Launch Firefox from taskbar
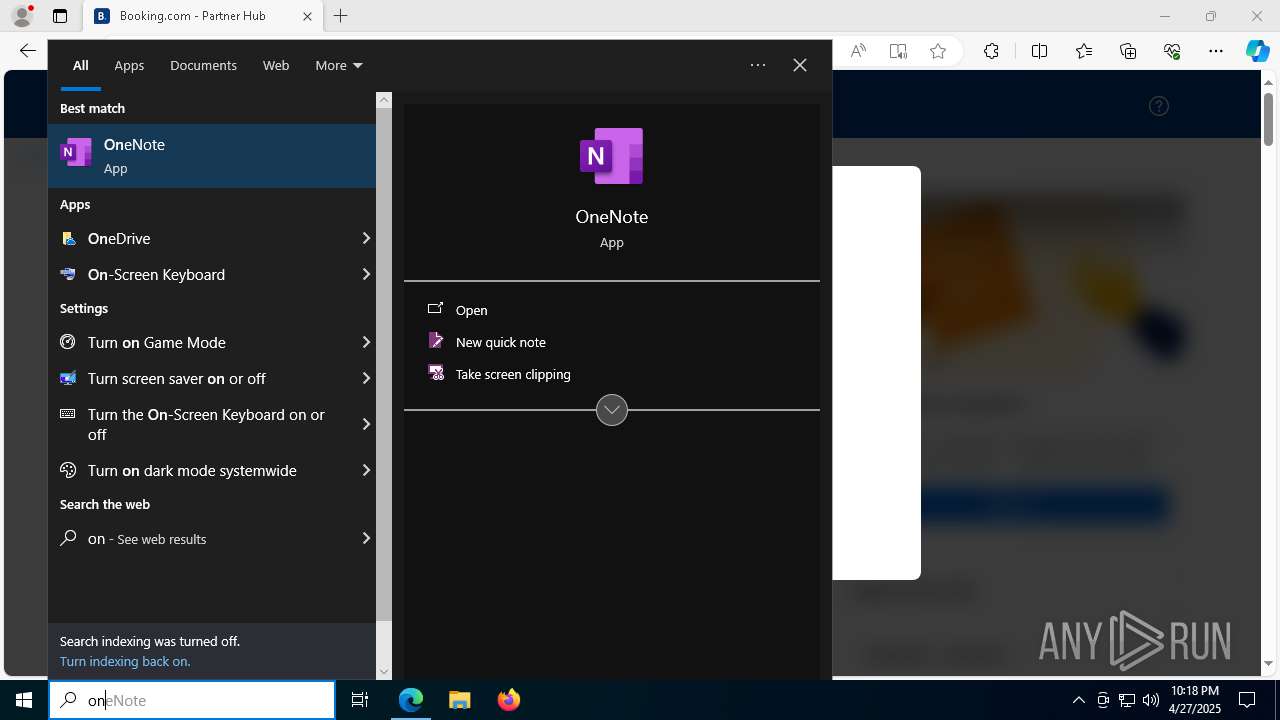This screenshot has width=1280, height=720. (509, 700)
